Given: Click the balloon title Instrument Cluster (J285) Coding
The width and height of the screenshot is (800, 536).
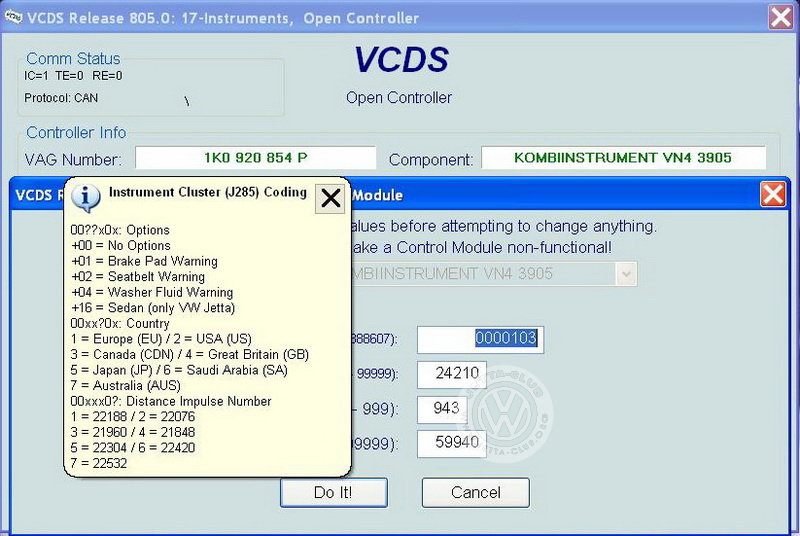Looking at the screenshot, I should pos(208,192).
